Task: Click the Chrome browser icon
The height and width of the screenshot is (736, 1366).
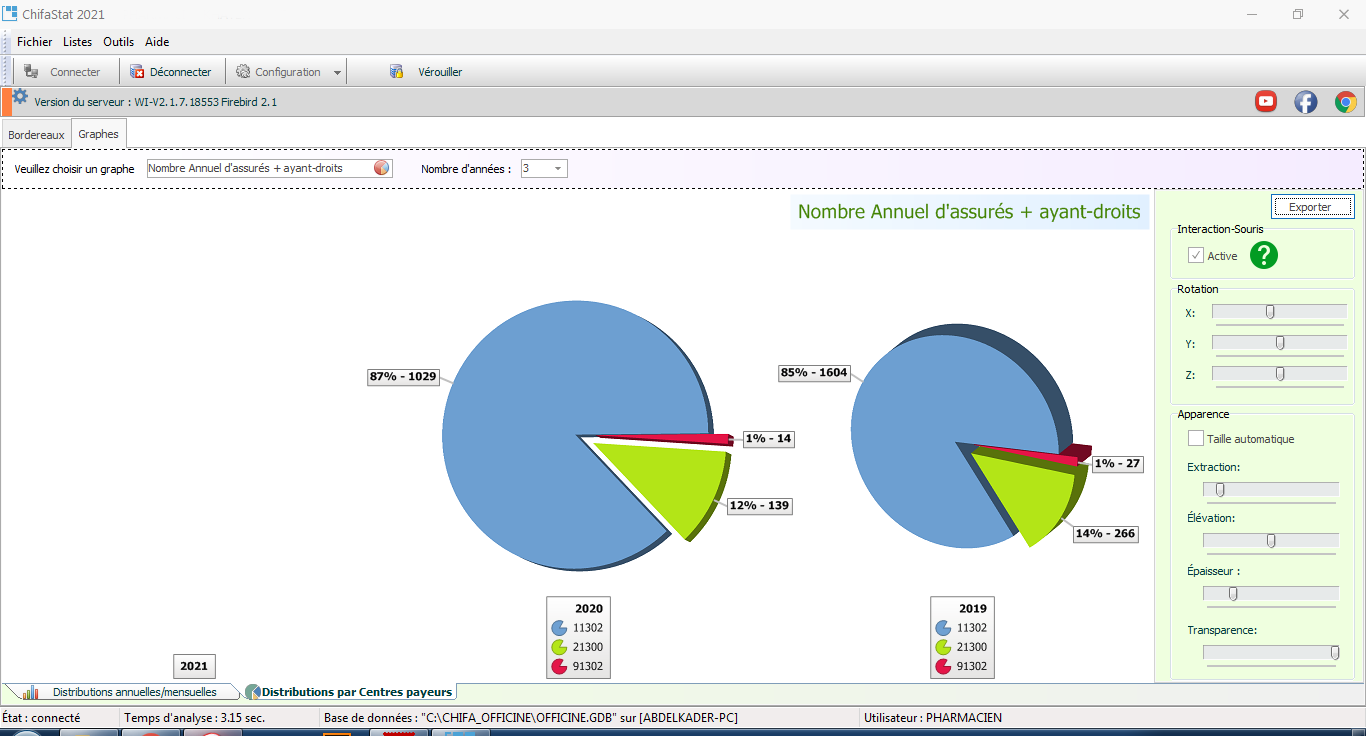Action: pos(1346,101)
